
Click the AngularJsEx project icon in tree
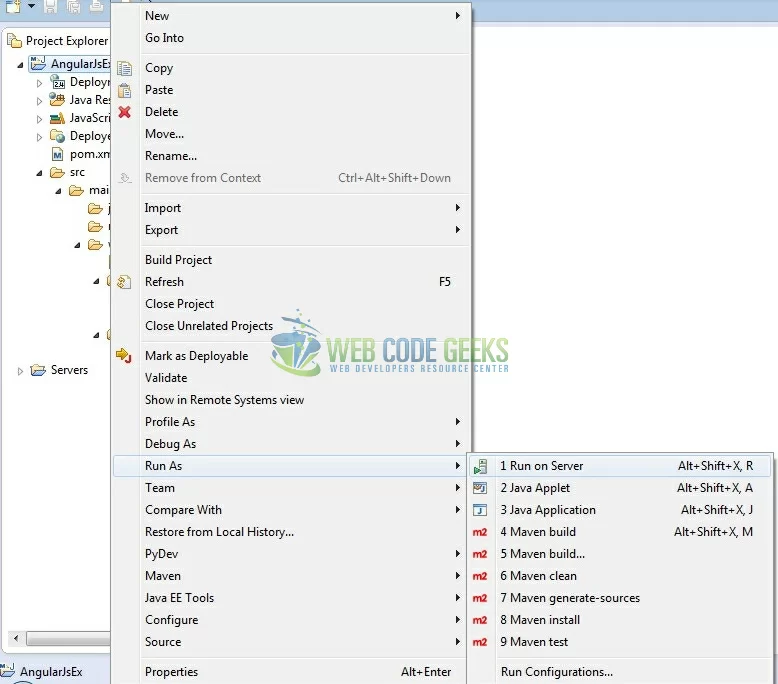pos(38,63)
